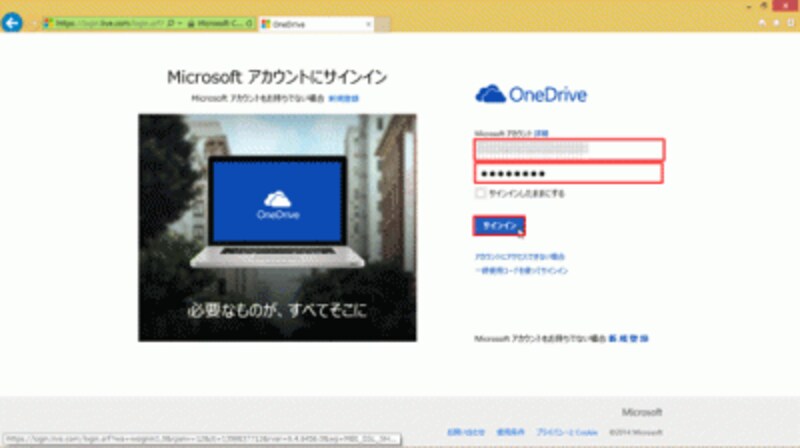Open a new tab with the blank button
Screen dimensions: 800x448
383,24
